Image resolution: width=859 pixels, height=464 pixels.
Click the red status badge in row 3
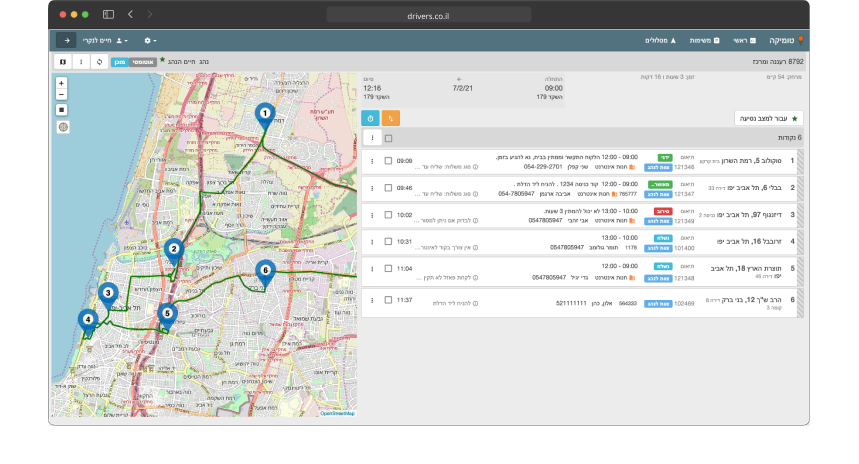[663, 211]
